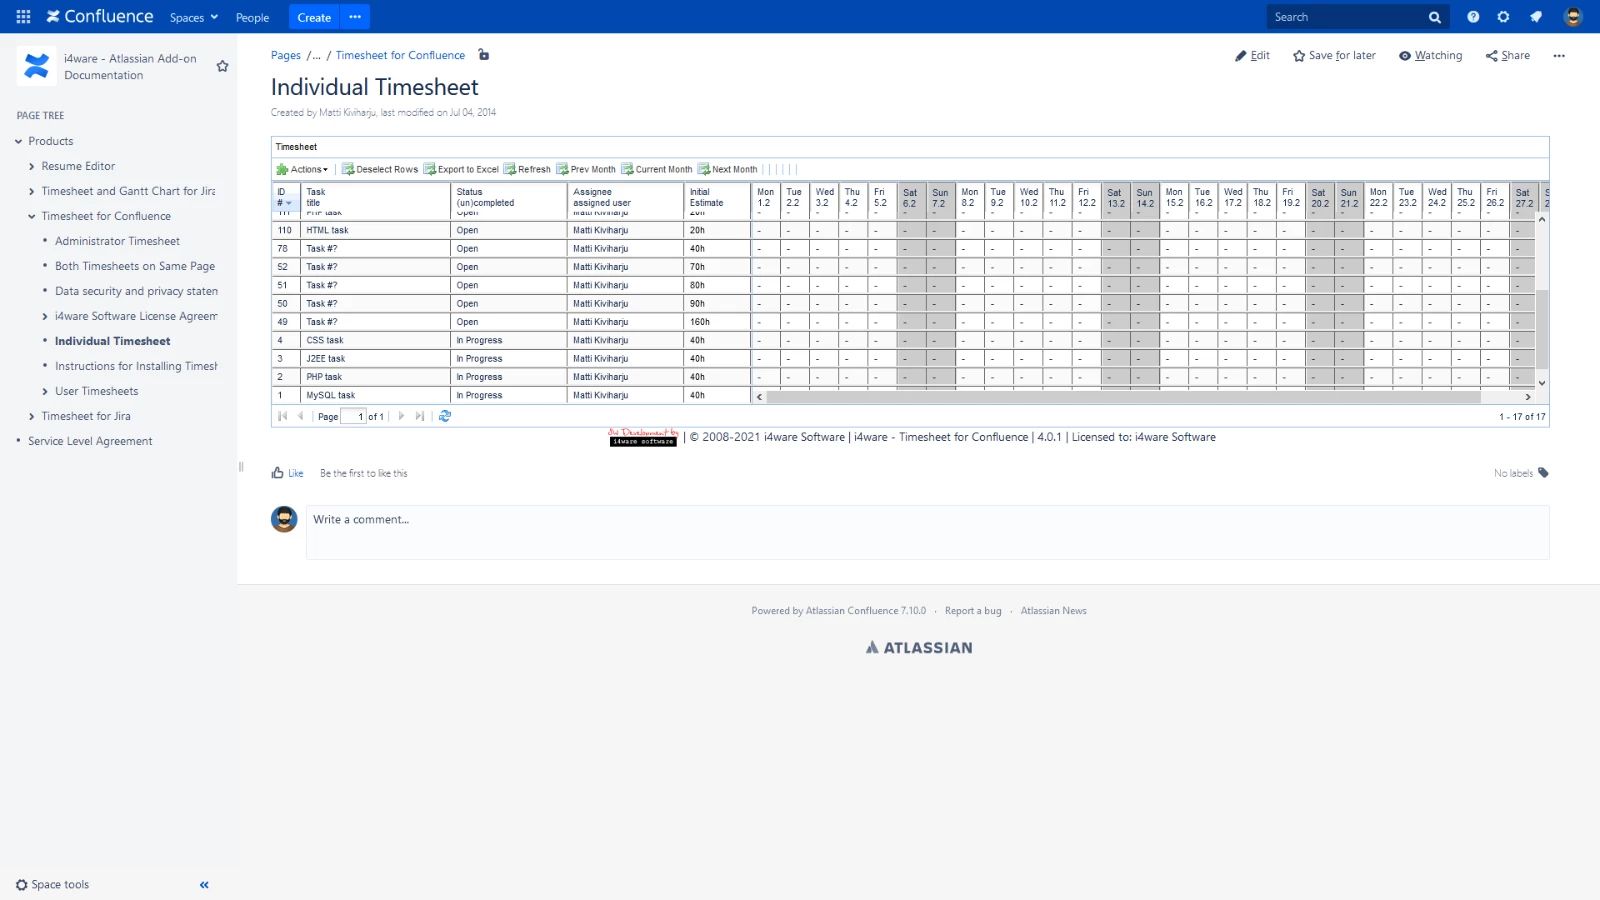Edit page labels tag icon
The image size is (1600, 900).
[1543, 473]
